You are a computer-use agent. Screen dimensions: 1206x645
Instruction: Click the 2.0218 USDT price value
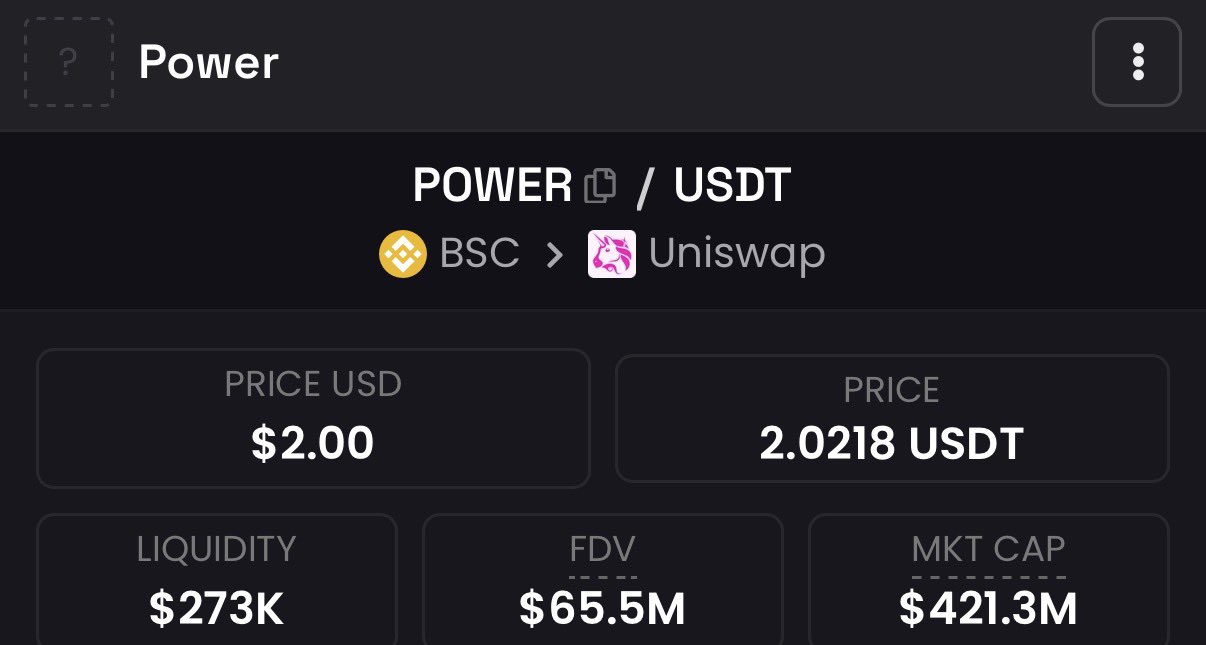891,443
